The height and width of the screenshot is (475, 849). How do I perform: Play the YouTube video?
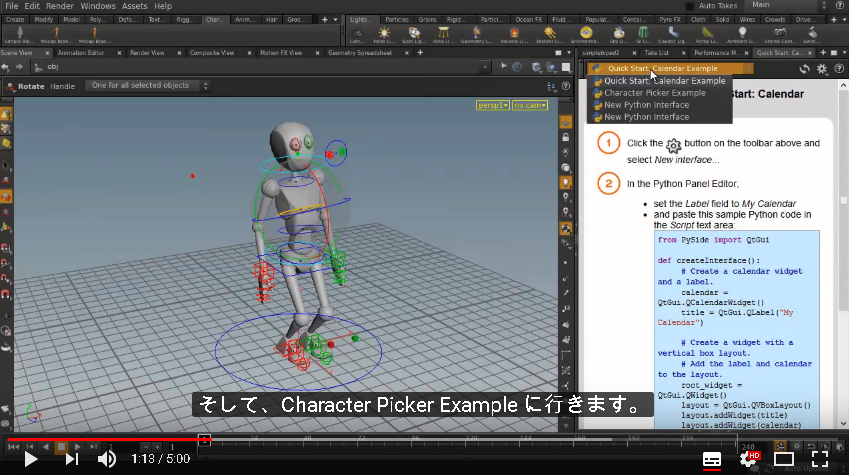click(x=31, y=459)
